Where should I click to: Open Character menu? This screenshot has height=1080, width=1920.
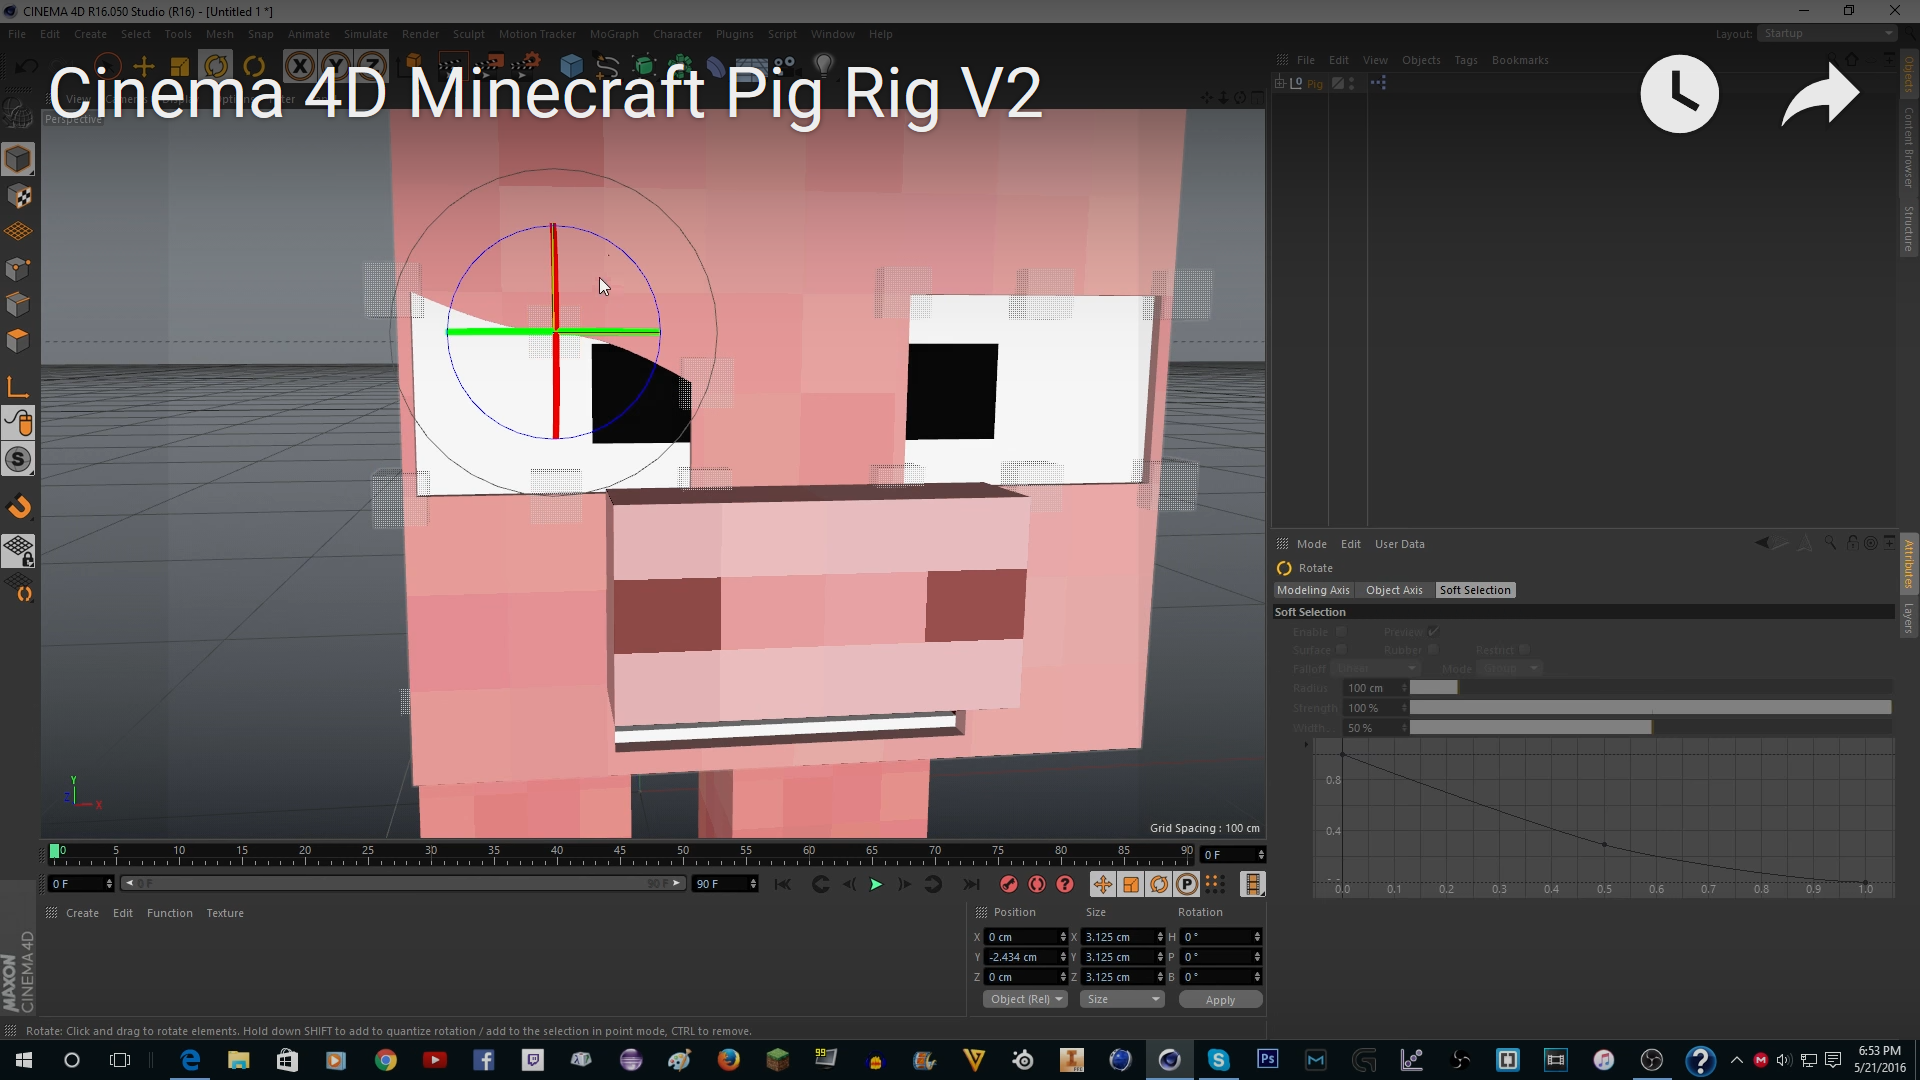click(677, 34)
